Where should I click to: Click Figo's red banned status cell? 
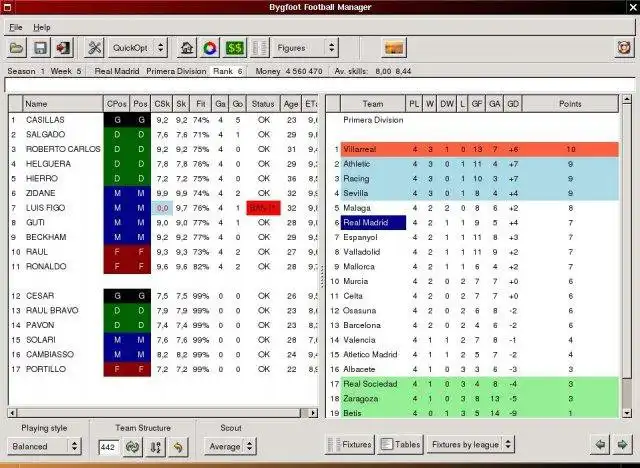[263, 208]
